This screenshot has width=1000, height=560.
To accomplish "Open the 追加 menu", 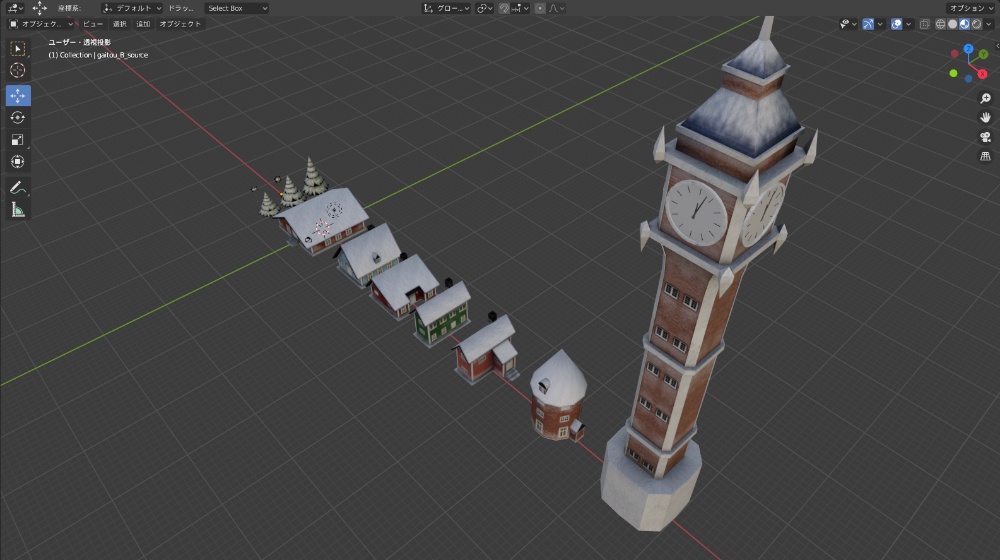I will coord(143,24).
